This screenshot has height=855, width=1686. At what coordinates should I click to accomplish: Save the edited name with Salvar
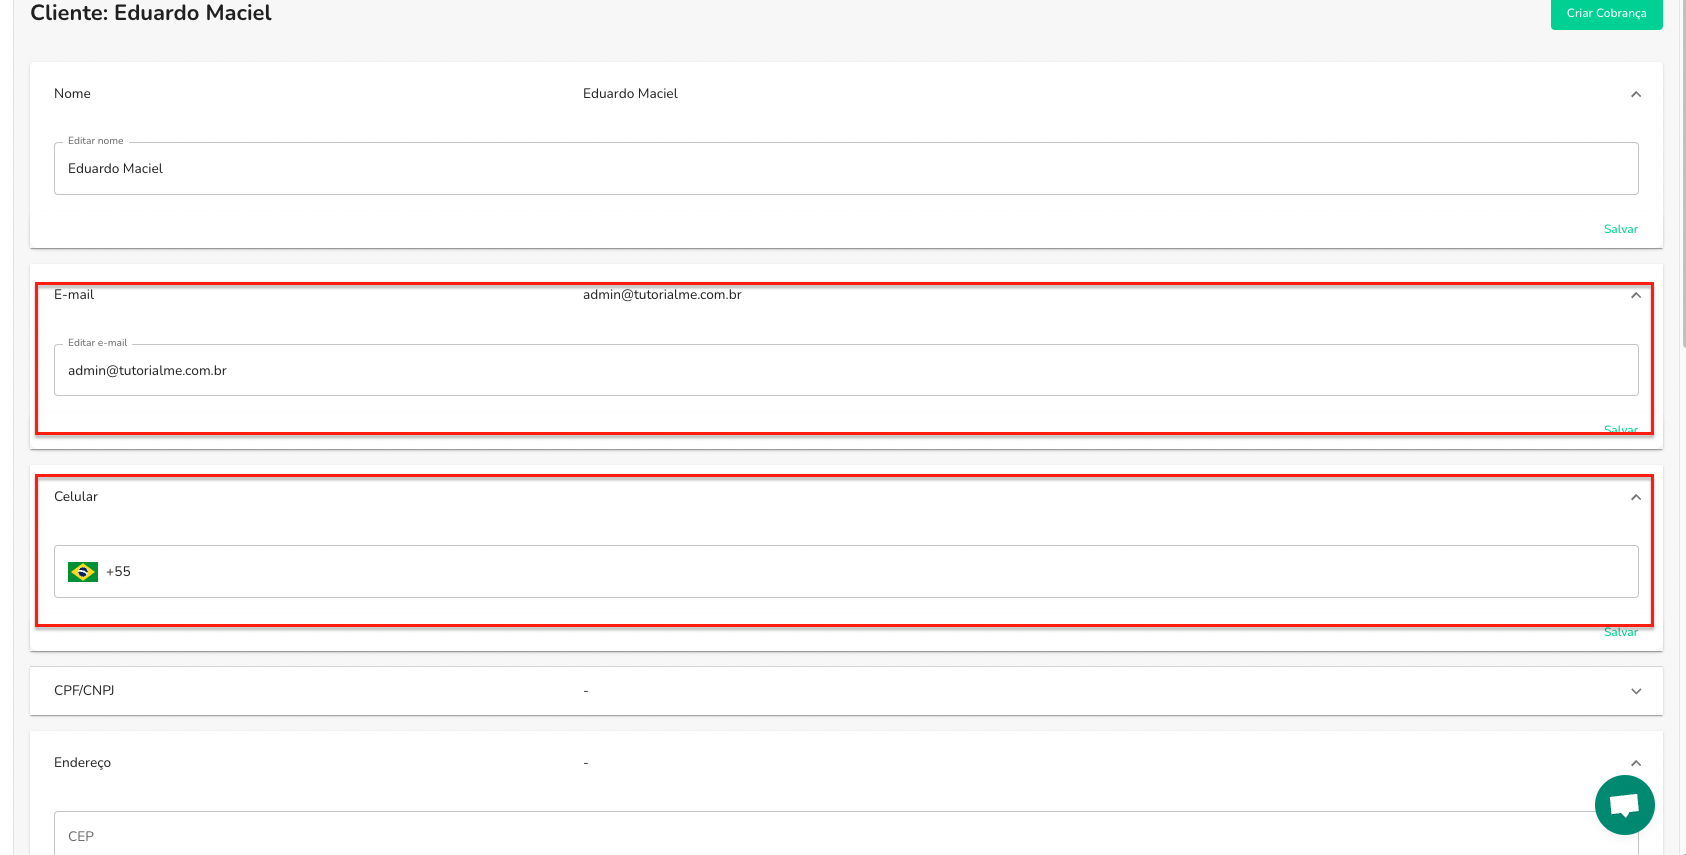1620,229
